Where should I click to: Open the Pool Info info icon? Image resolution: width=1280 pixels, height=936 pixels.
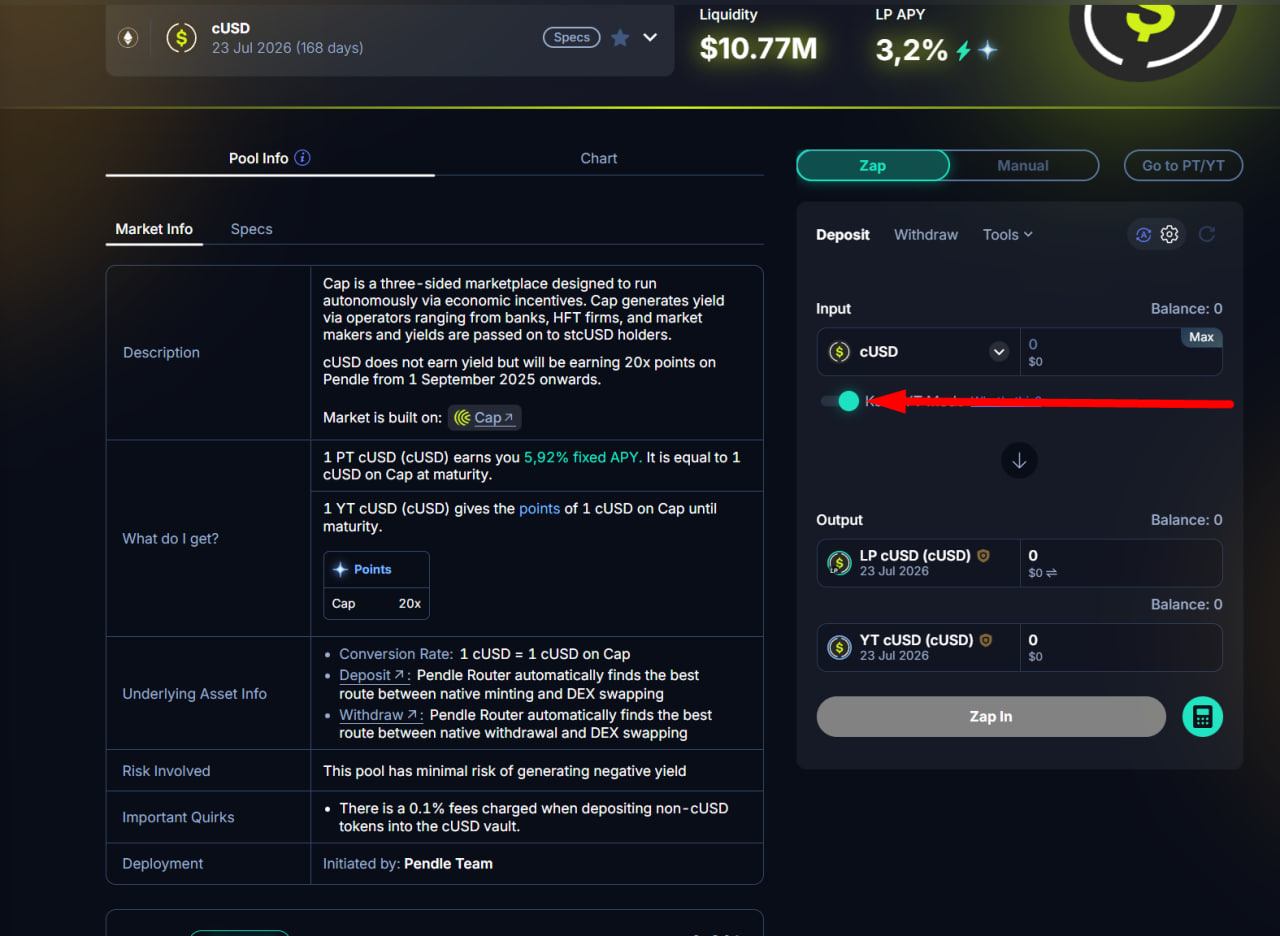pyautogui.click(x=303, y=158)
